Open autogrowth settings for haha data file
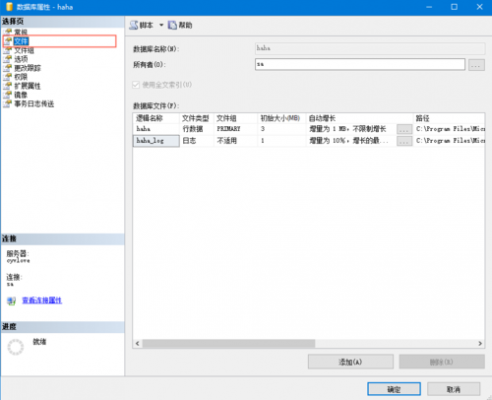492x400 pixels. [x=404, y=129]
